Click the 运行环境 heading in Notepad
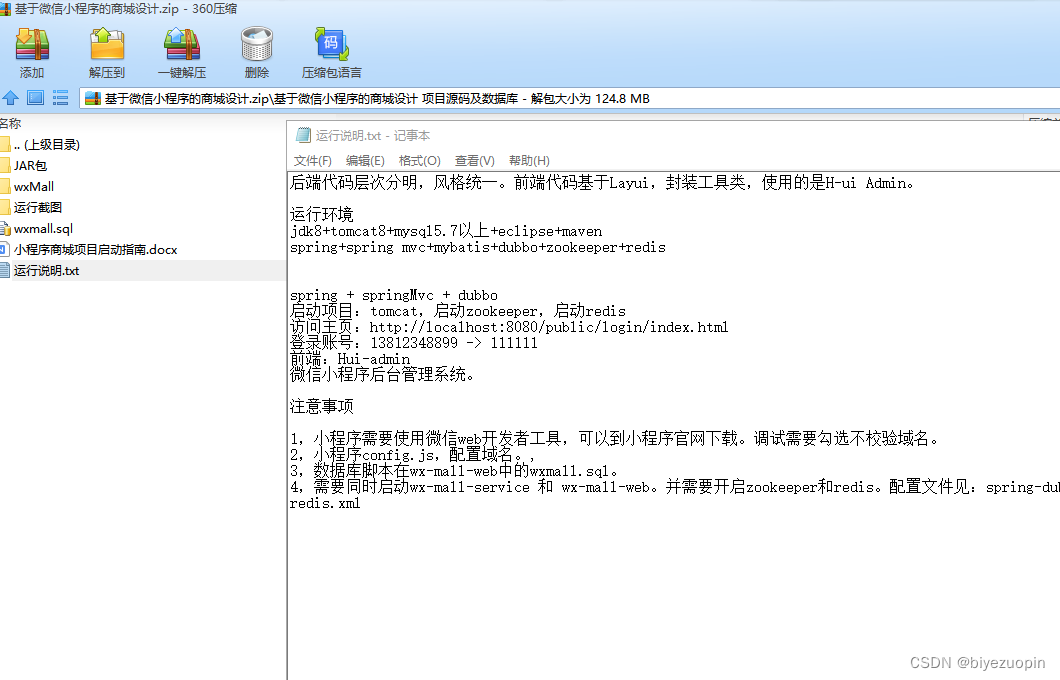 click(x=322, y=215)
